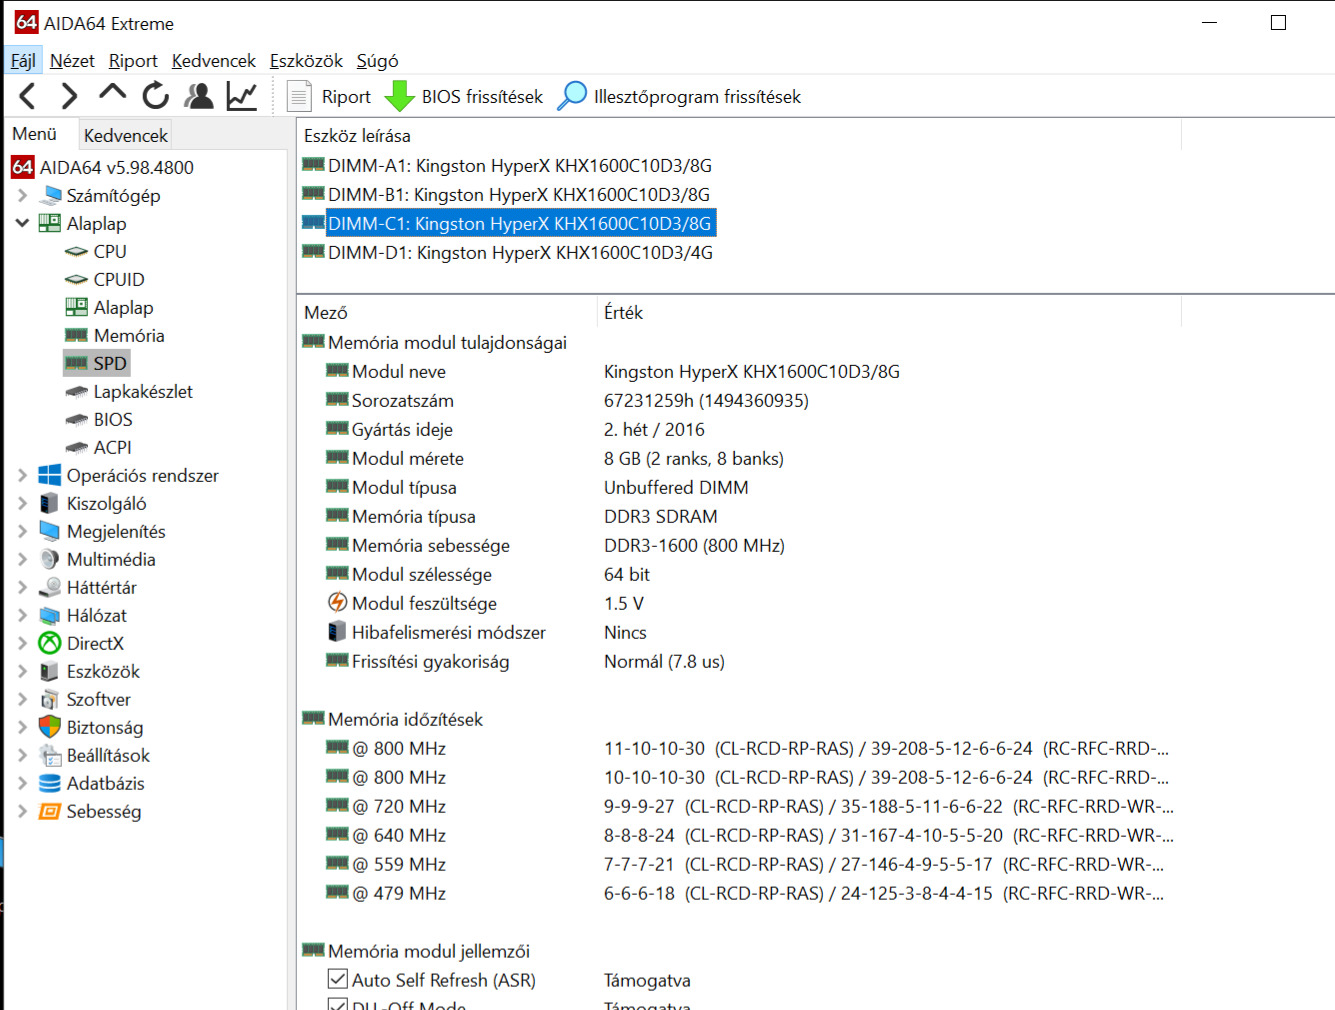
Task: Select DIMM-D1 Kingston HyperX 4G device
Action: coord(508,252)
